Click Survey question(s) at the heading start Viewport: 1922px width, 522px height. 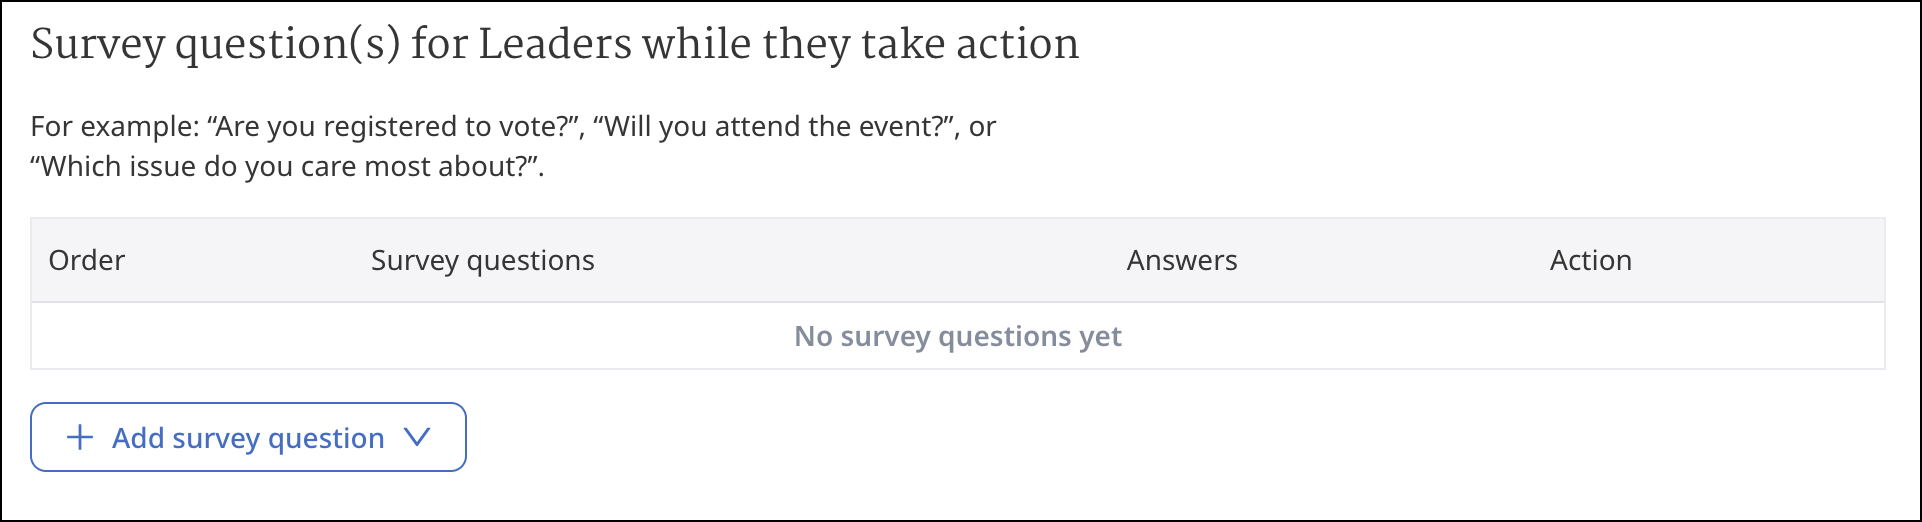[215, 45]
